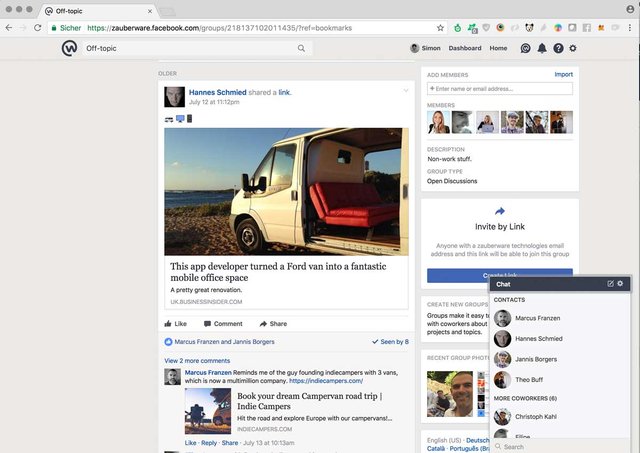Select the Off-topic browser tab

coord(98,11)
